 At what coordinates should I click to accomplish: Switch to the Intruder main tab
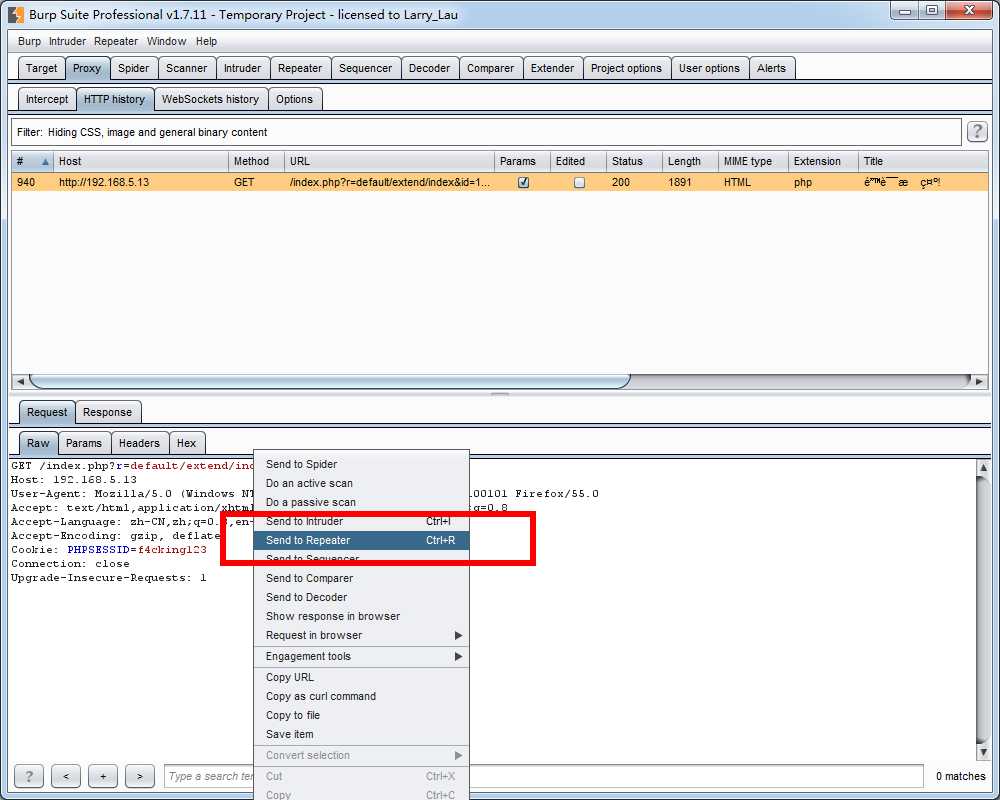(242, 68)
